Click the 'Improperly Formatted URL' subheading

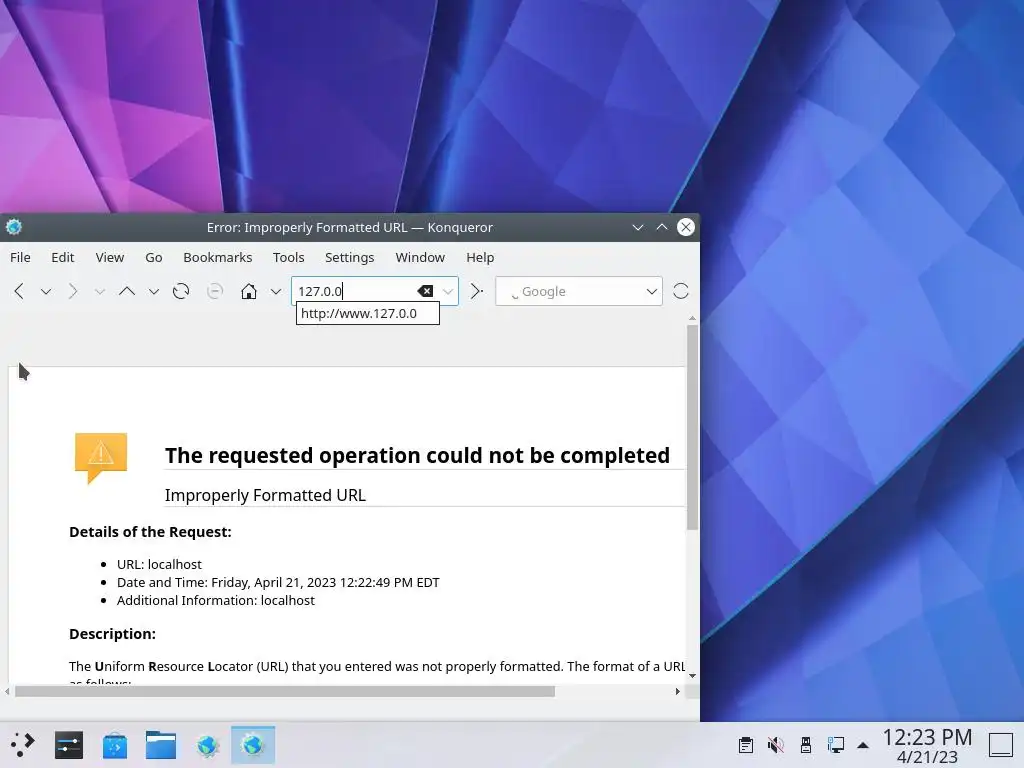pos(265,495)
